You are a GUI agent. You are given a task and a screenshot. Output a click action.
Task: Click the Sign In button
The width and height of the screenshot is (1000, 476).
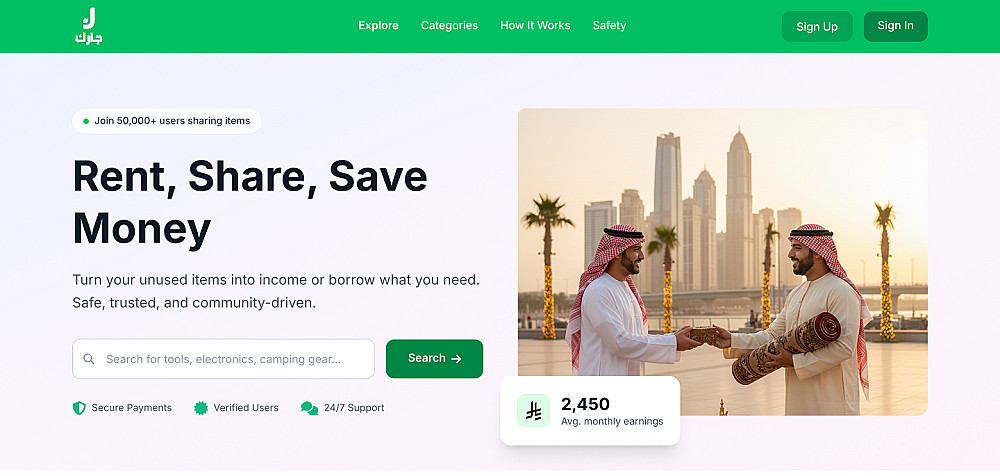coord(895,26)
